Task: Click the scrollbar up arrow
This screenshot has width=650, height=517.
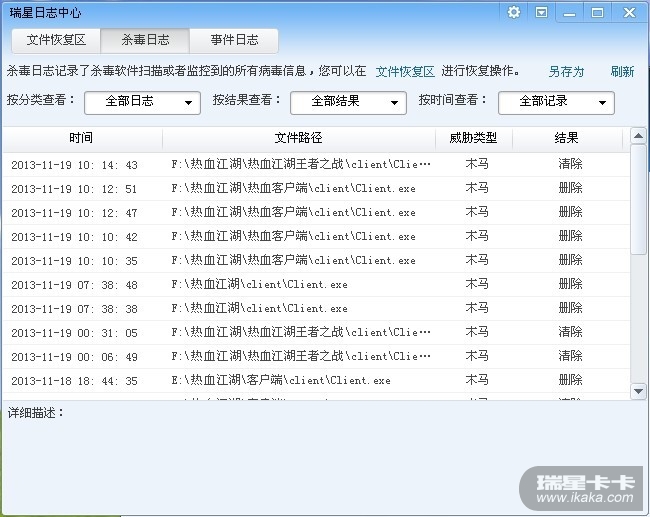Action: [x=638, y=136]
